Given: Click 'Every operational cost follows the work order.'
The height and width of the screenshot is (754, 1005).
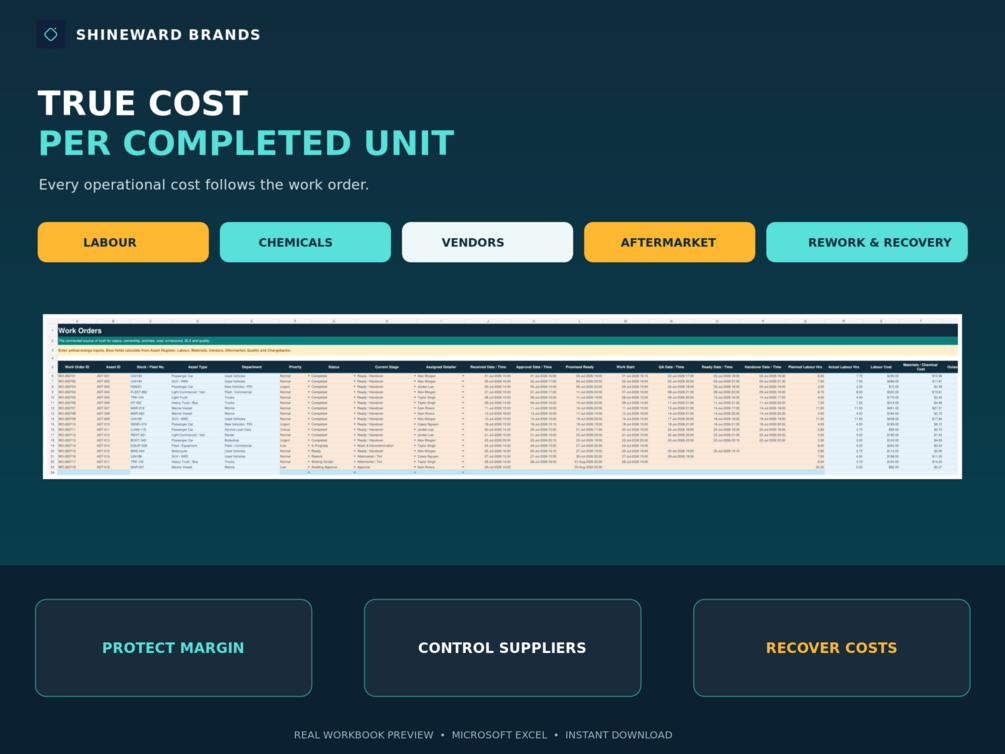Looking at the screenshot, I should pos(204,185).
